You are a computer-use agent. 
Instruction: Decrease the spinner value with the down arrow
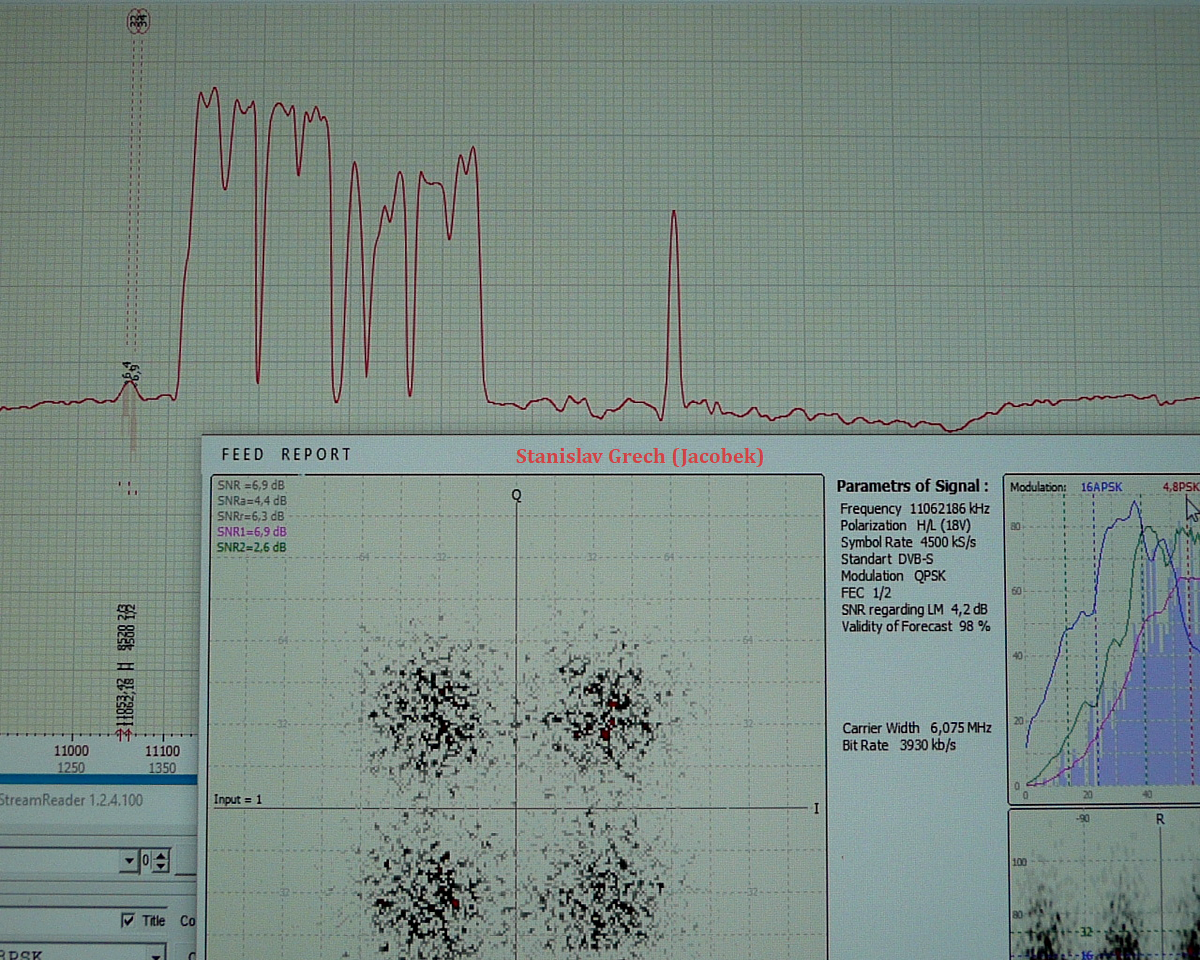pyautogui.click(x=161, y=866)
